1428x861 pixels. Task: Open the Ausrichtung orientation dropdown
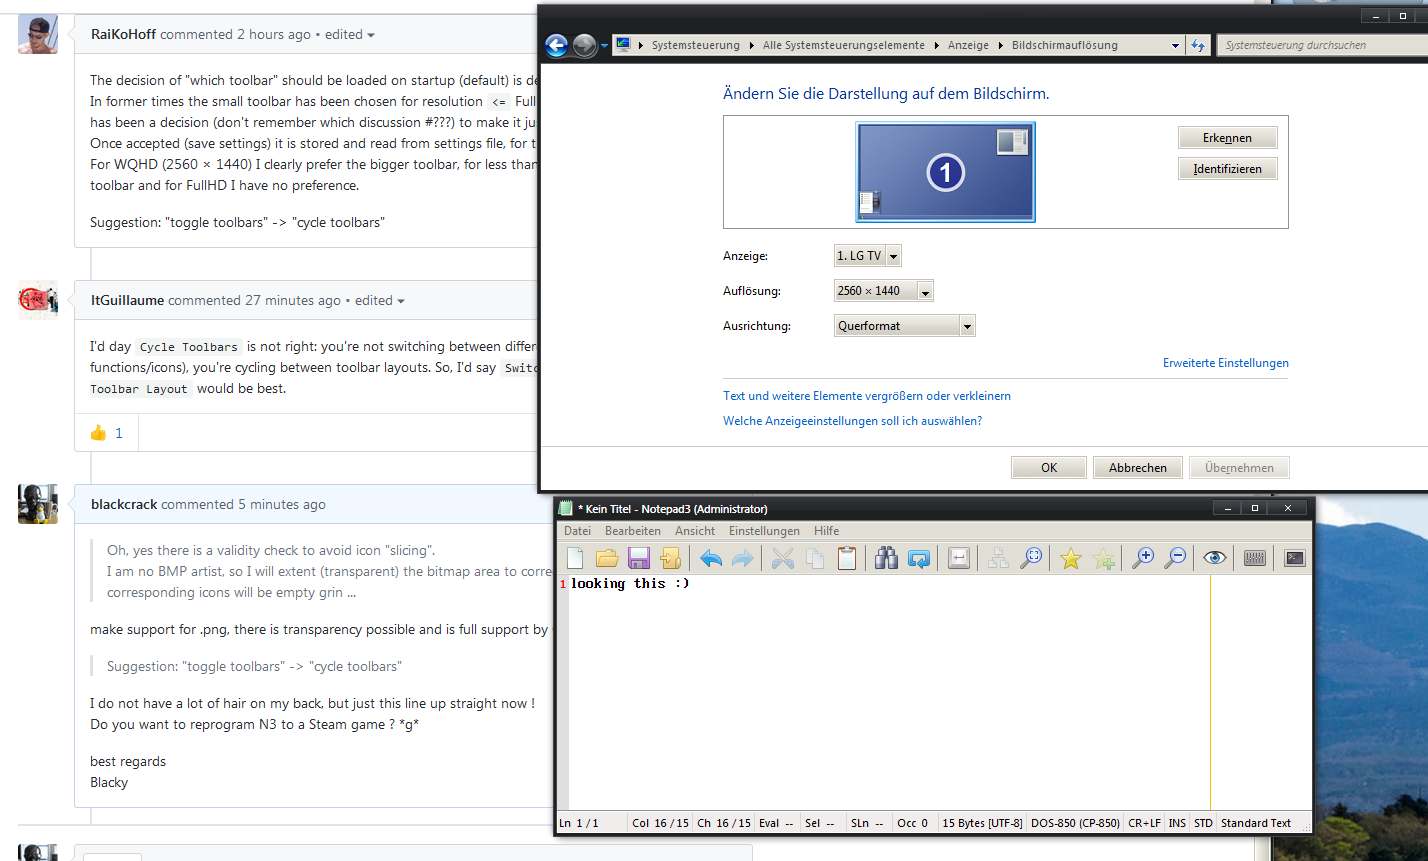(966, 325)
